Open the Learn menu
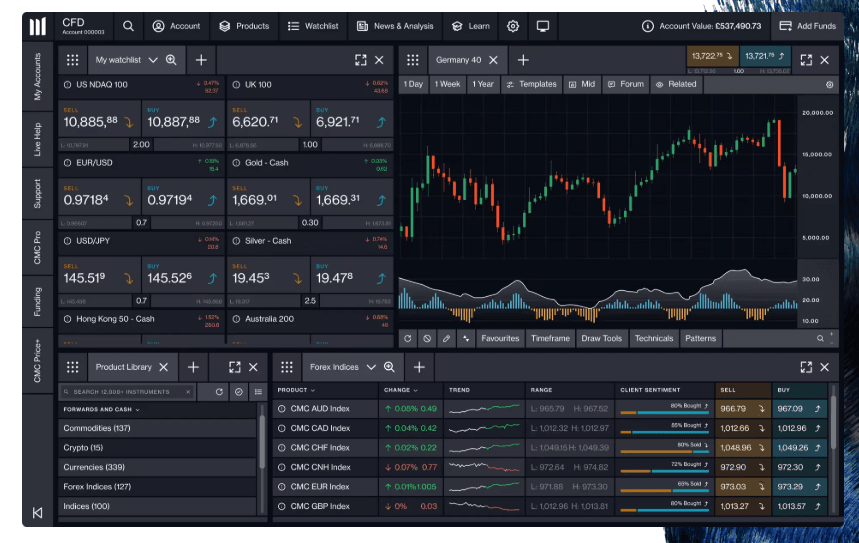859x543 pixels. (x=471, y=26)
